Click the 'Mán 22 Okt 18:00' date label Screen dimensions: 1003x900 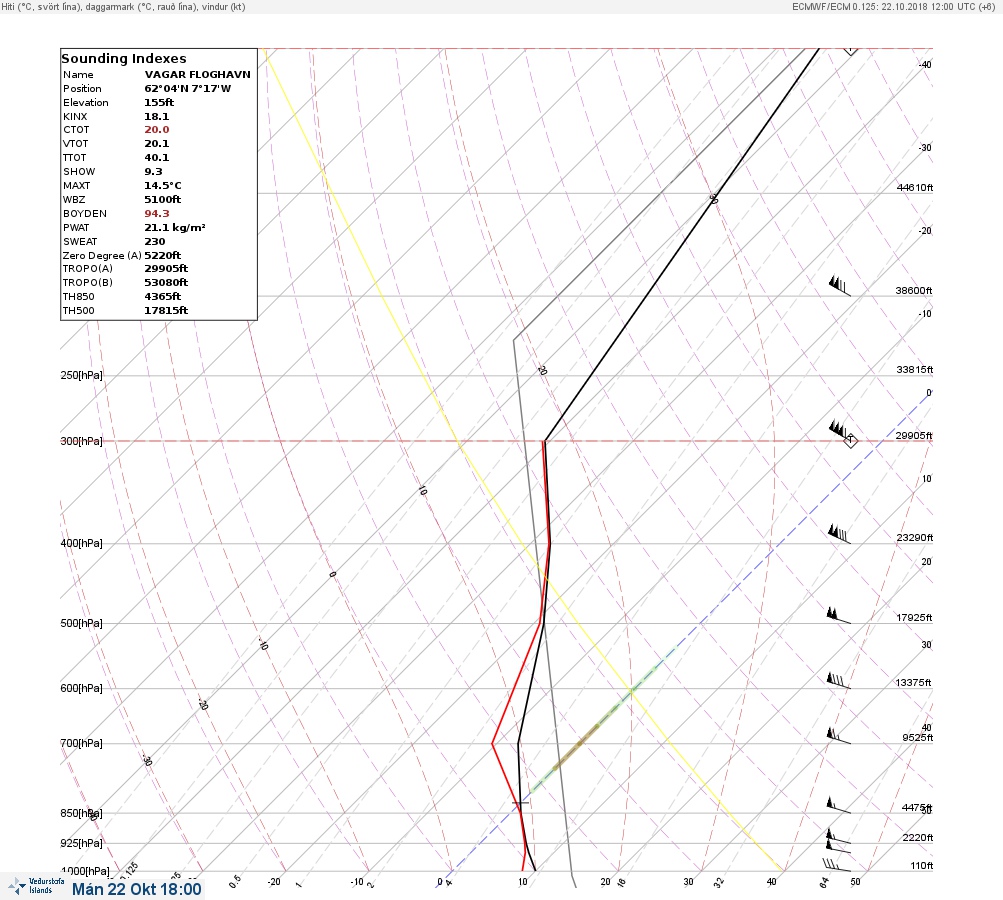pyautogui.click(x=136, y=889)
